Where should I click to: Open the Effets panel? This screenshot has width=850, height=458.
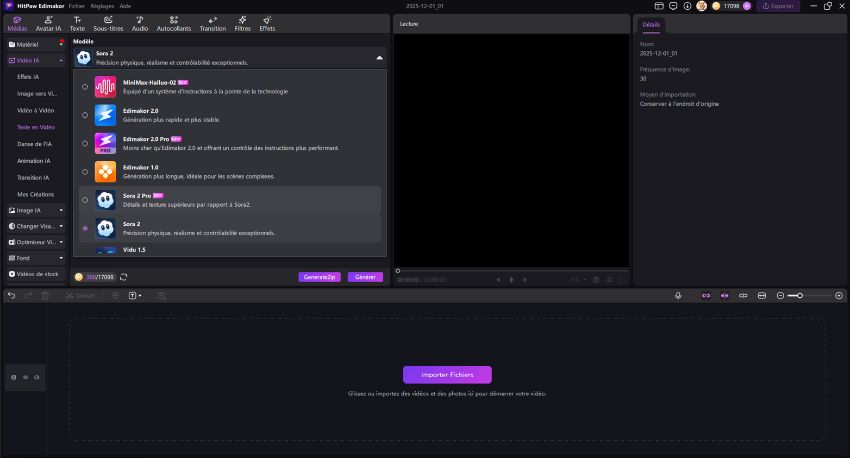tap(267, 24)
